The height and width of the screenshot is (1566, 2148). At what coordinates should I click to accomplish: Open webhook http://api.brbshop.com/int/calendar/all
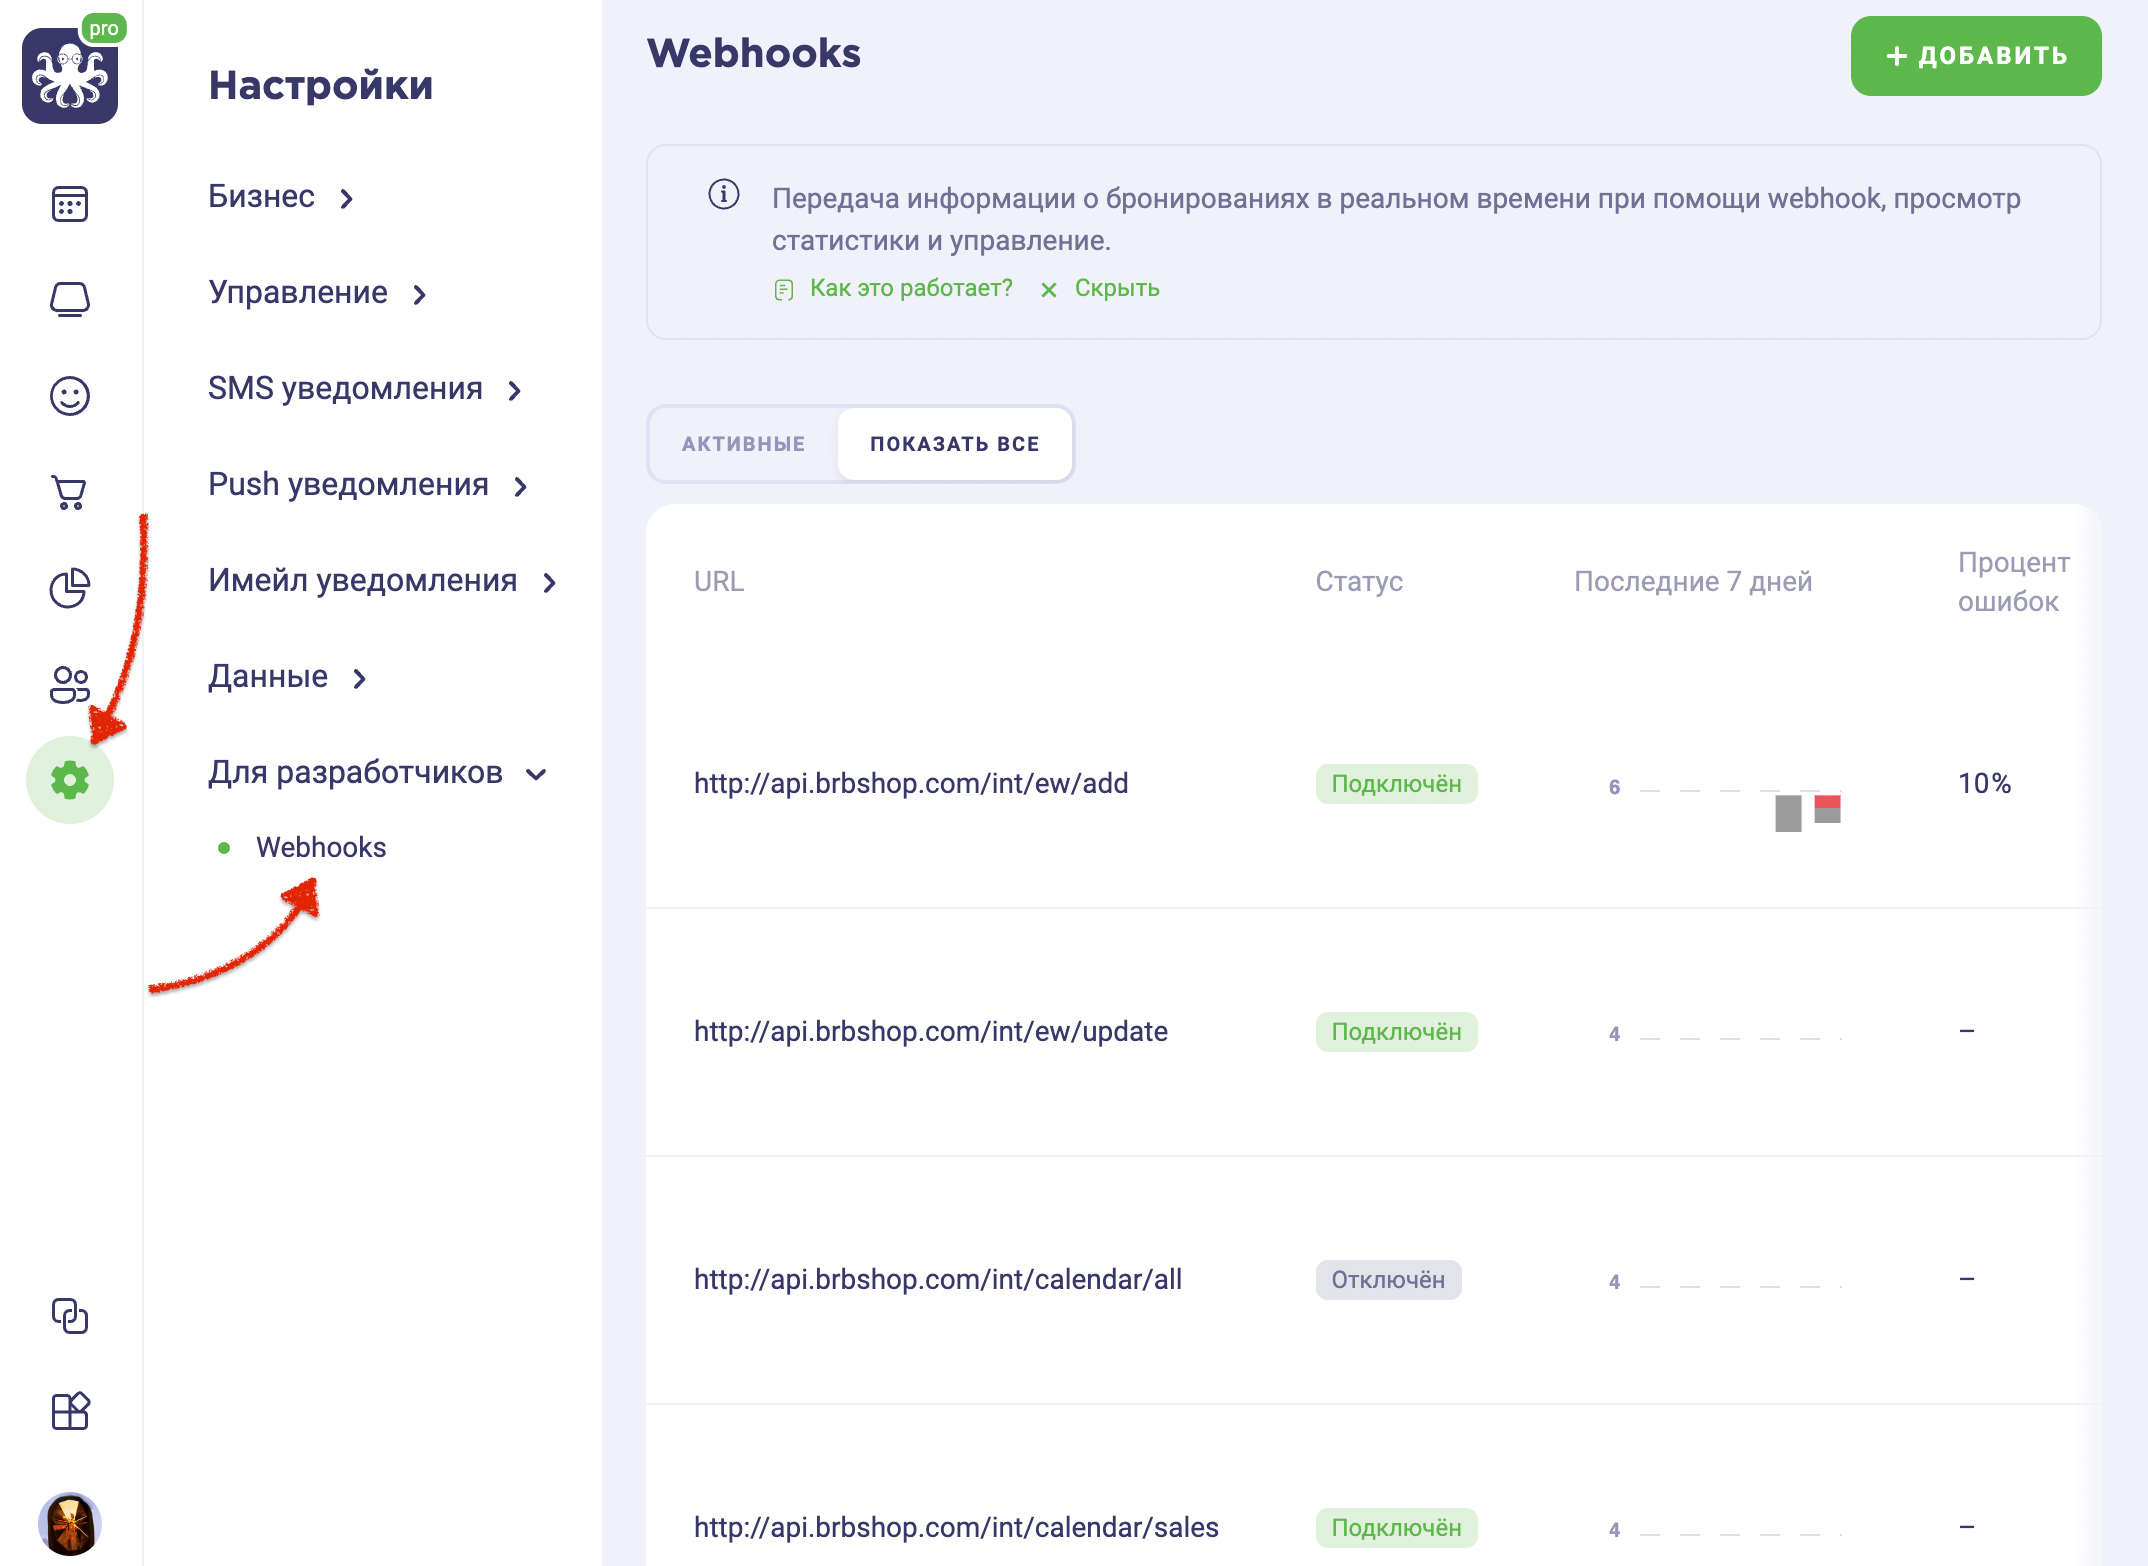[x=938, y=1279]
